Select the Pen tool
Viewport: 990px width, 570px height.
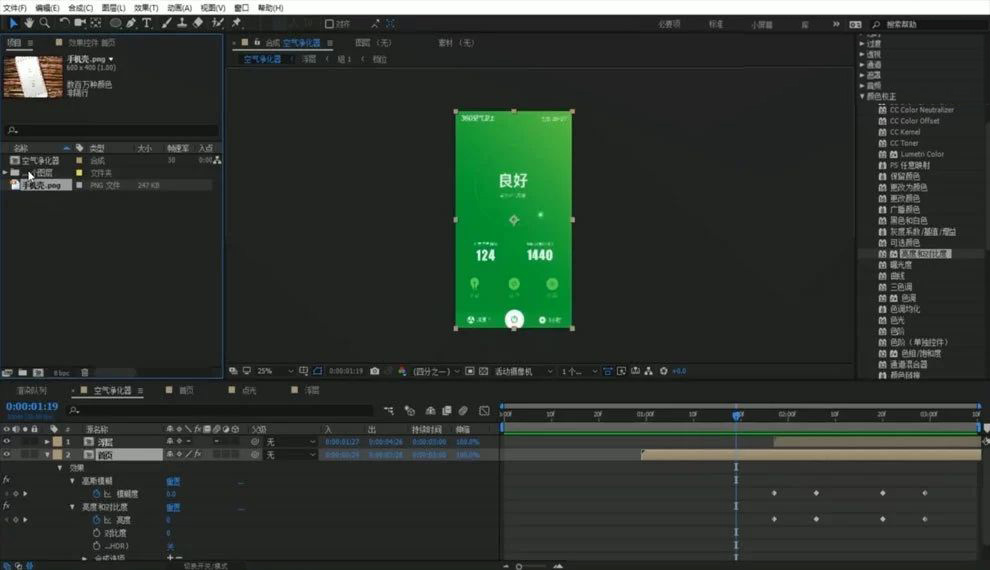coord(131,23)
